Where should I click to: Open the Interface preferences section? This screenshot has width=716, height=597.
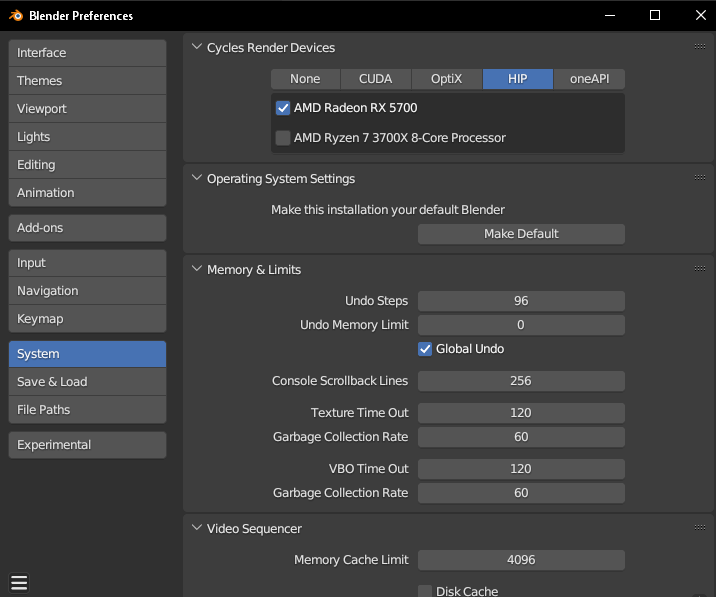87,53
